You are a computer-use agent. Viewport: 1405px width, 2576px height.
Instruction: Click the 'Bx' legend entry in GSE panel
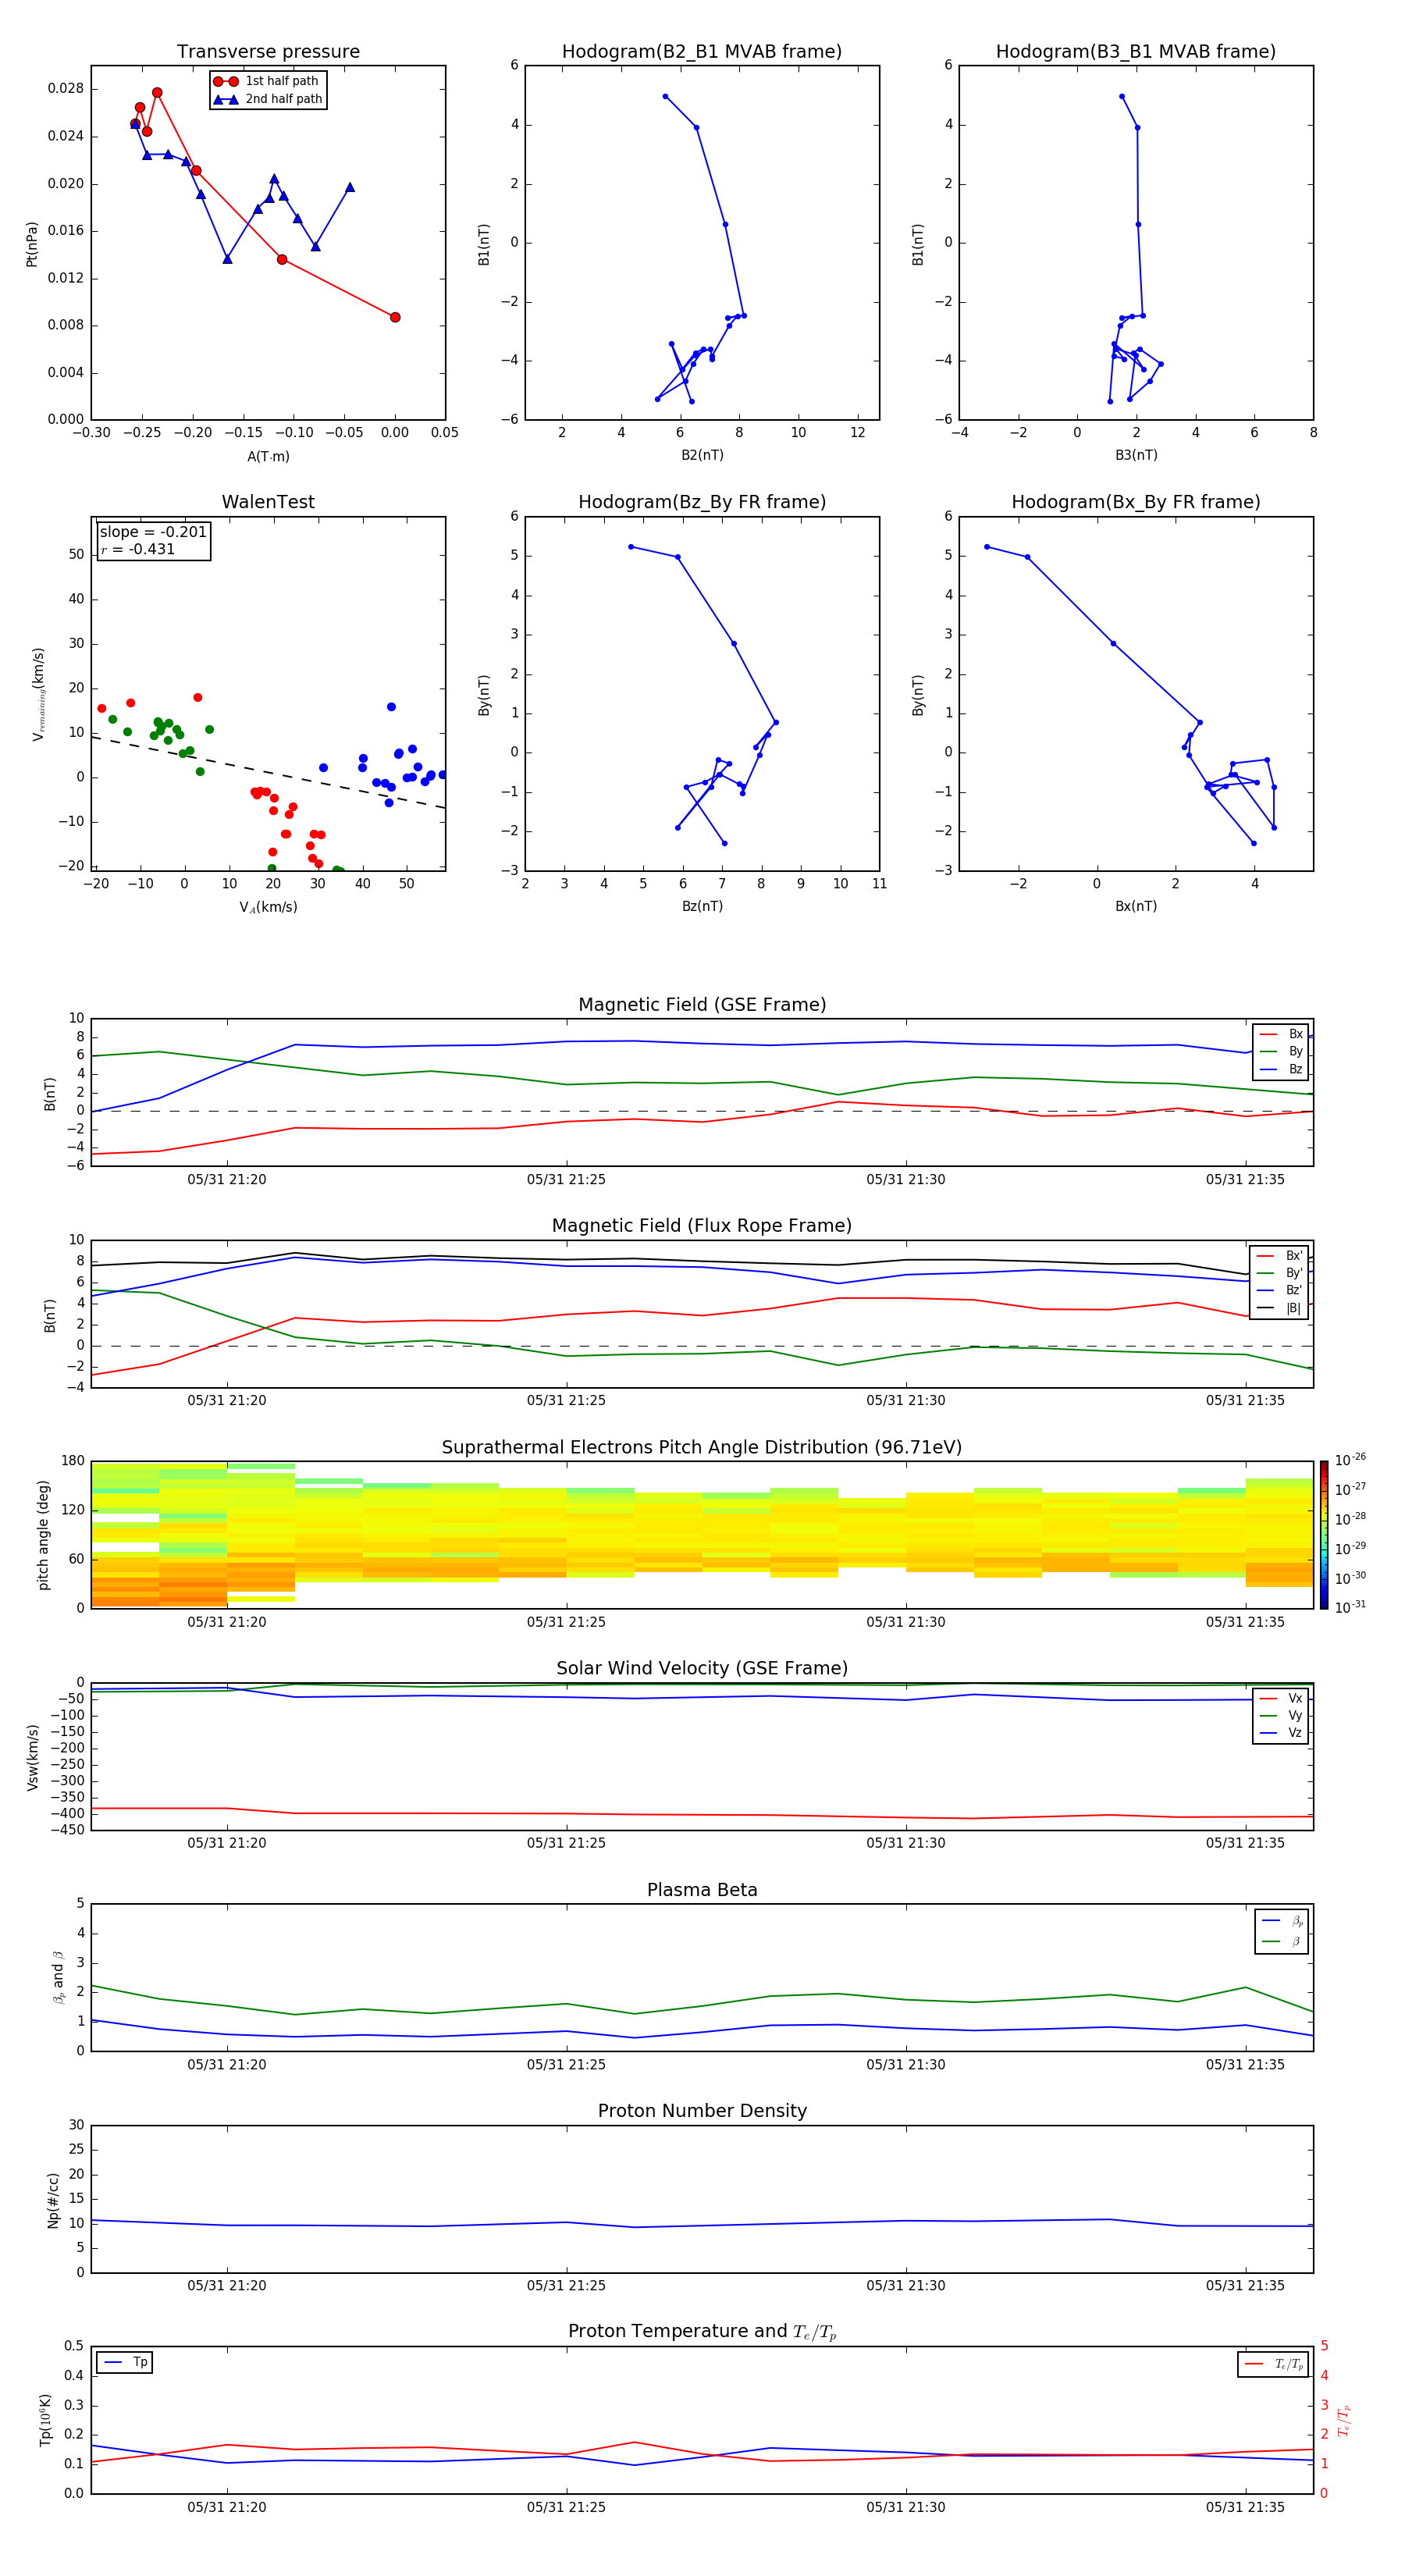tap(1281, 1034)
